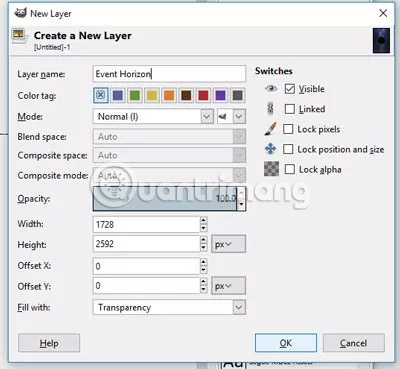Viewport: 400px width, 369px height.
Task: Close the New Layer dialog
Action: 383,13
